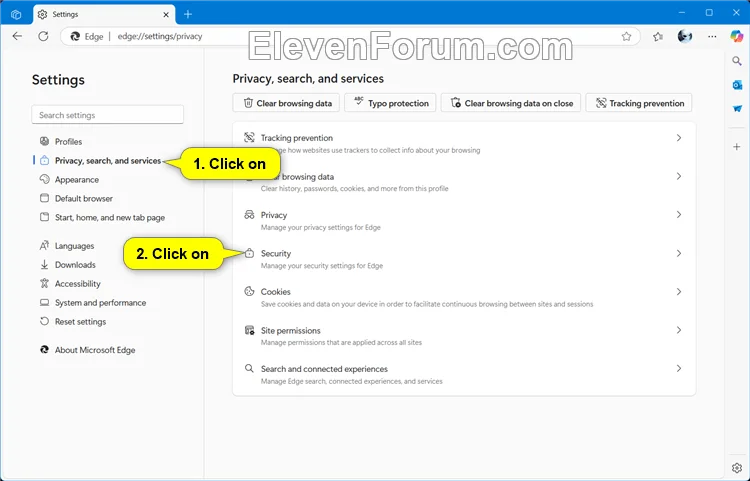750x481 pixels.
Task: Click 'Manage your privacy settings for Edge' text
Action: [x=320, y=228]
